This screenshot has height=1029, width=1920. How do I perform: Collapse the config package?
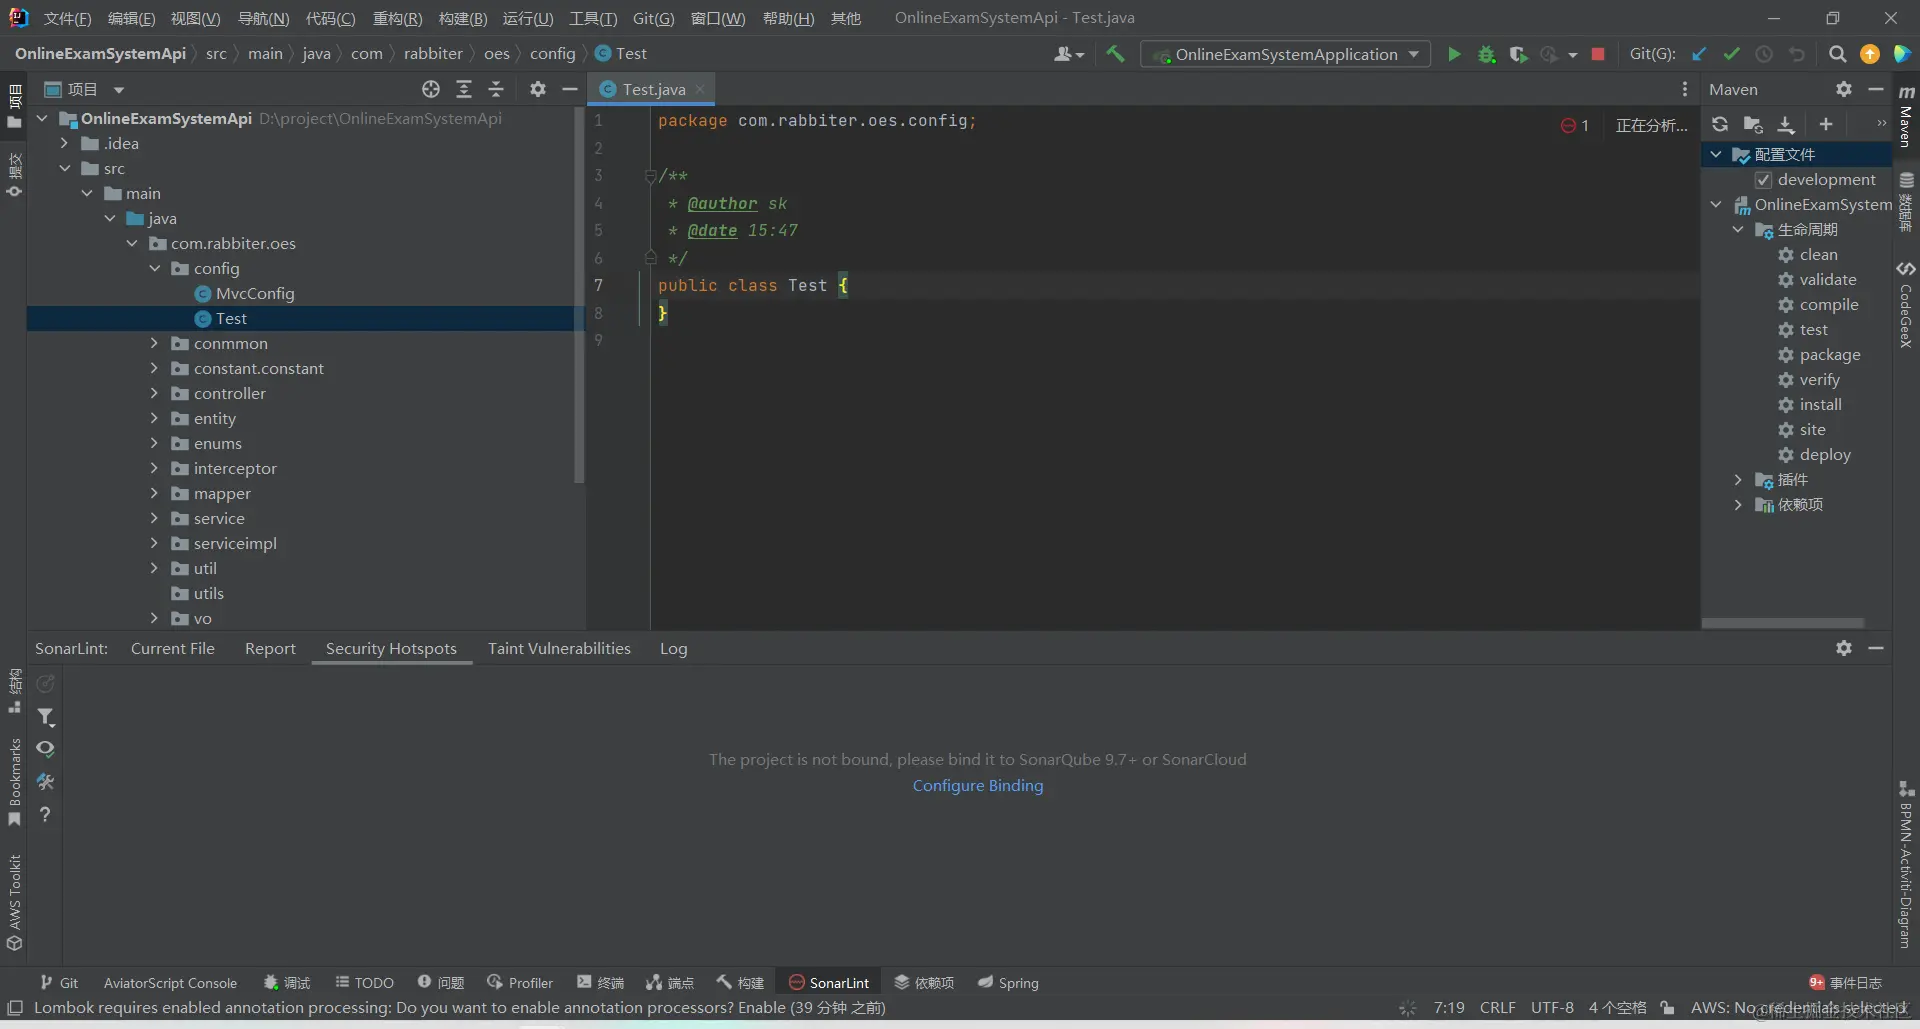154,268
